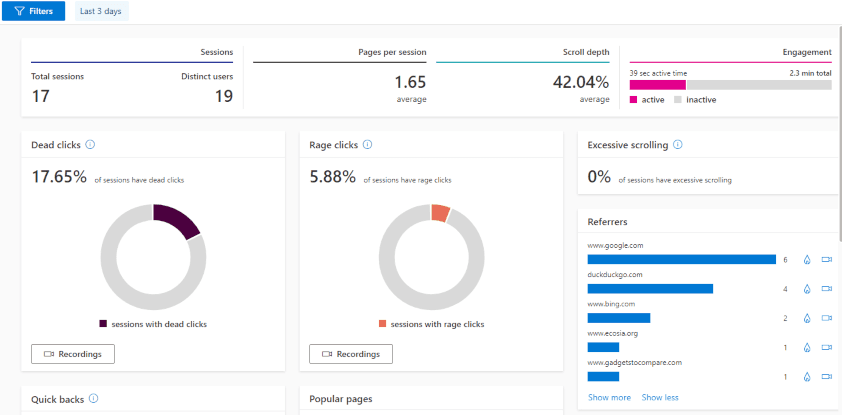Viewport: 842px width, 415px height.
Task: Open recordings camera icon for www.google.com
Action: pos(826,260)
